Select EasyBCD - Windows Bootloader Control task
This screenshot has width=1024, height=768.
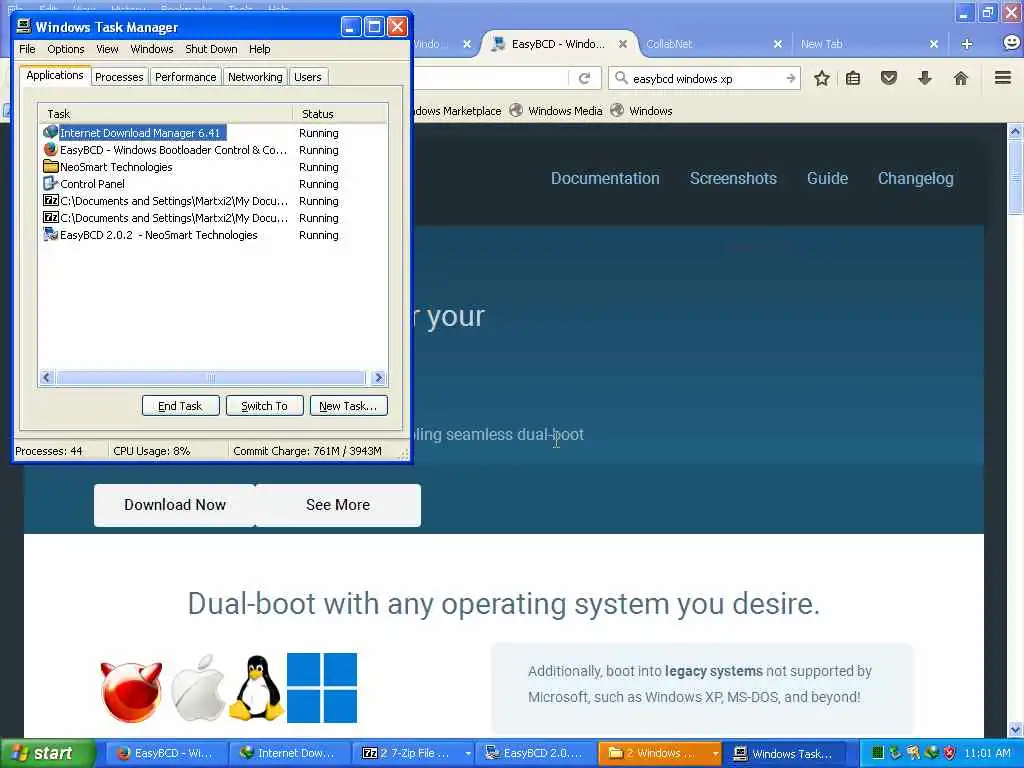212,150
